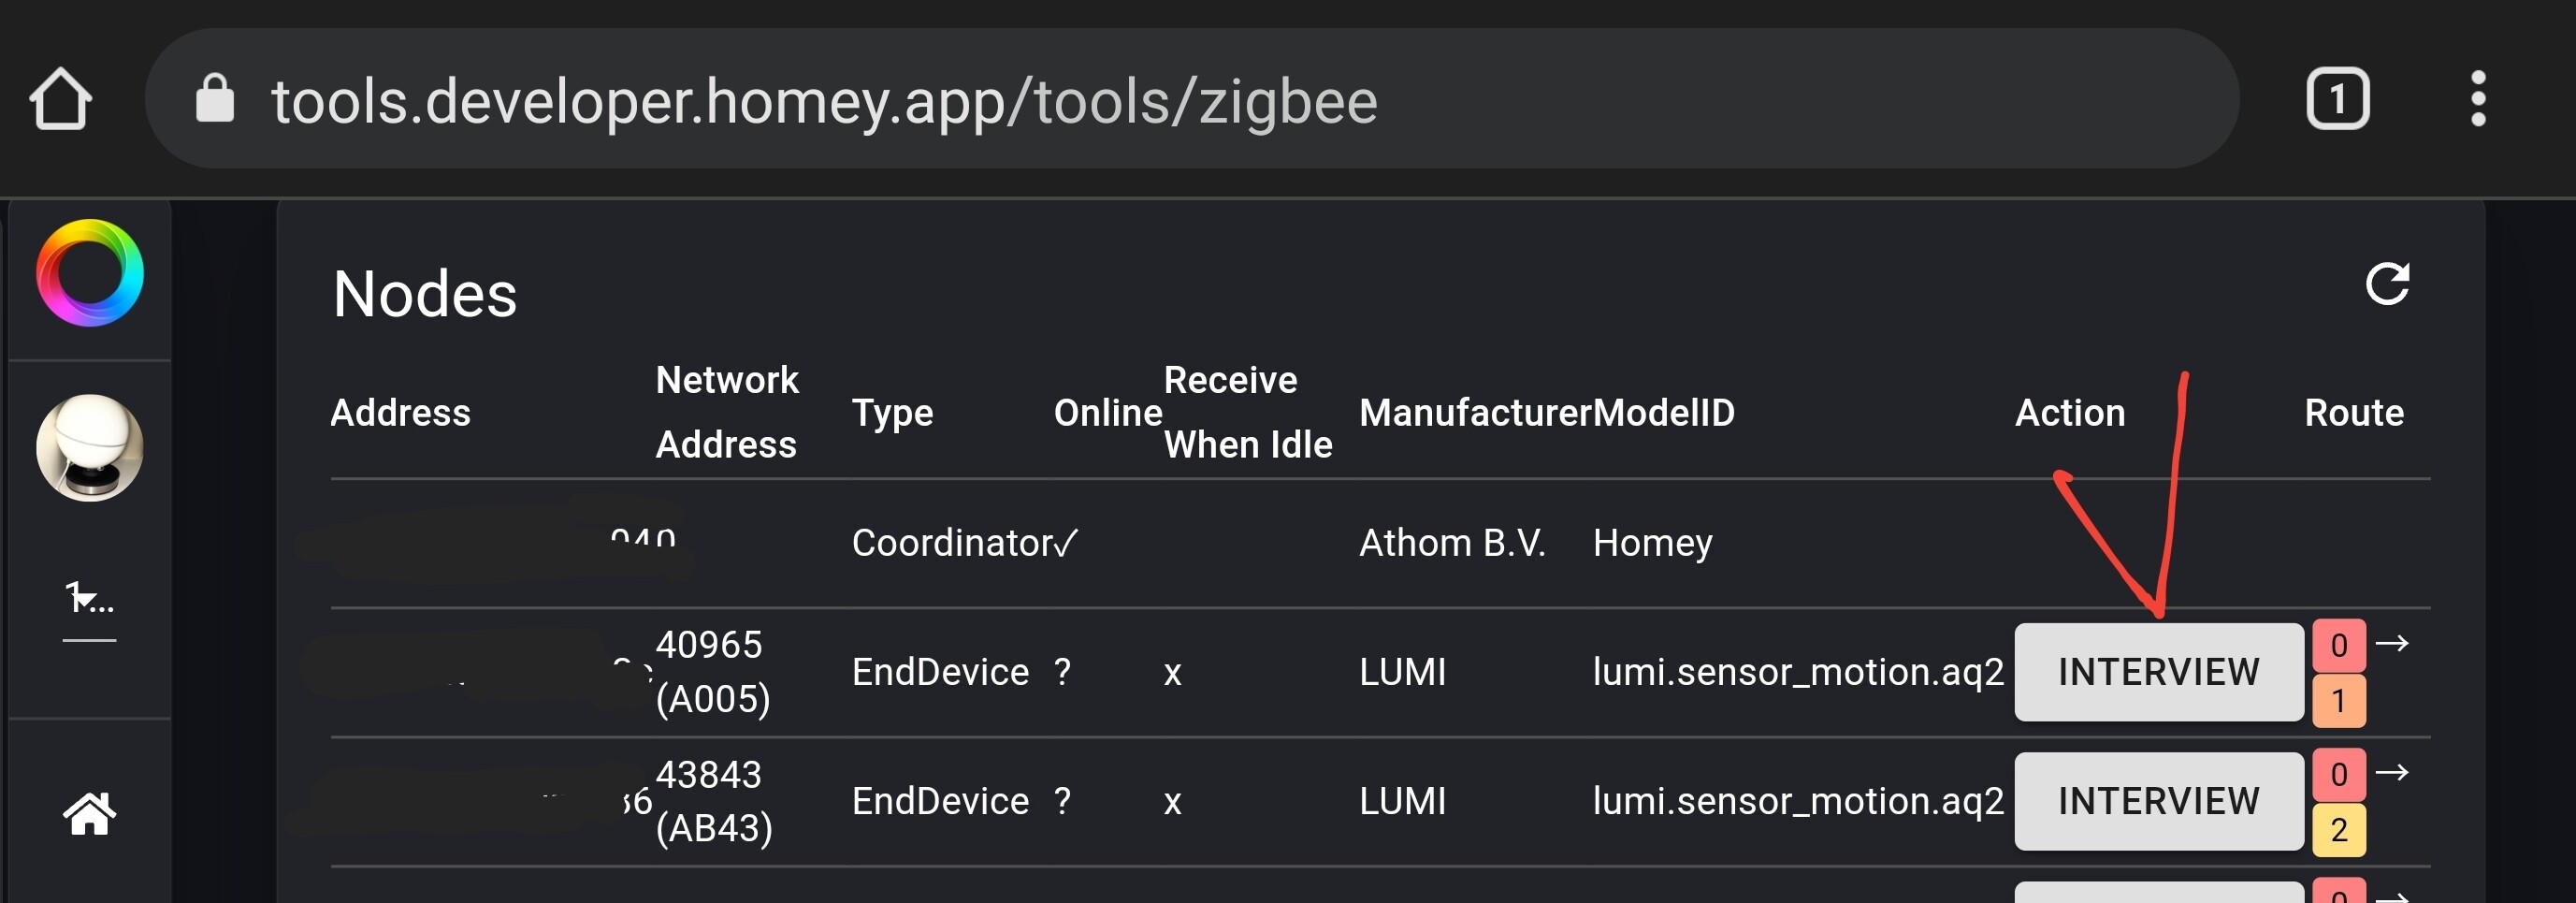The image size is (2576, 903).
Task: Click orange route badge showing 1
Action: tap(2338, 701)
